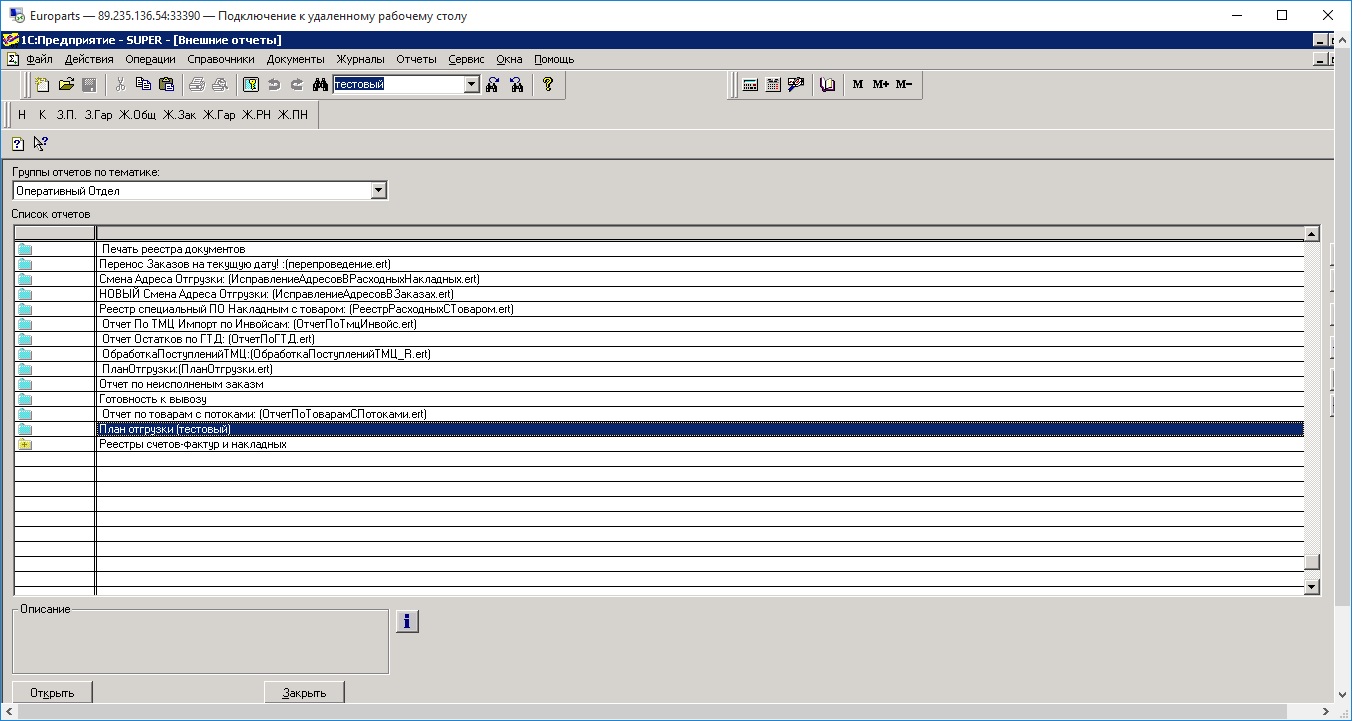1366x721 pixels.
Task: Expand the Группы отчетов по тематике dropdown
Action: click(x=378, y=190)
